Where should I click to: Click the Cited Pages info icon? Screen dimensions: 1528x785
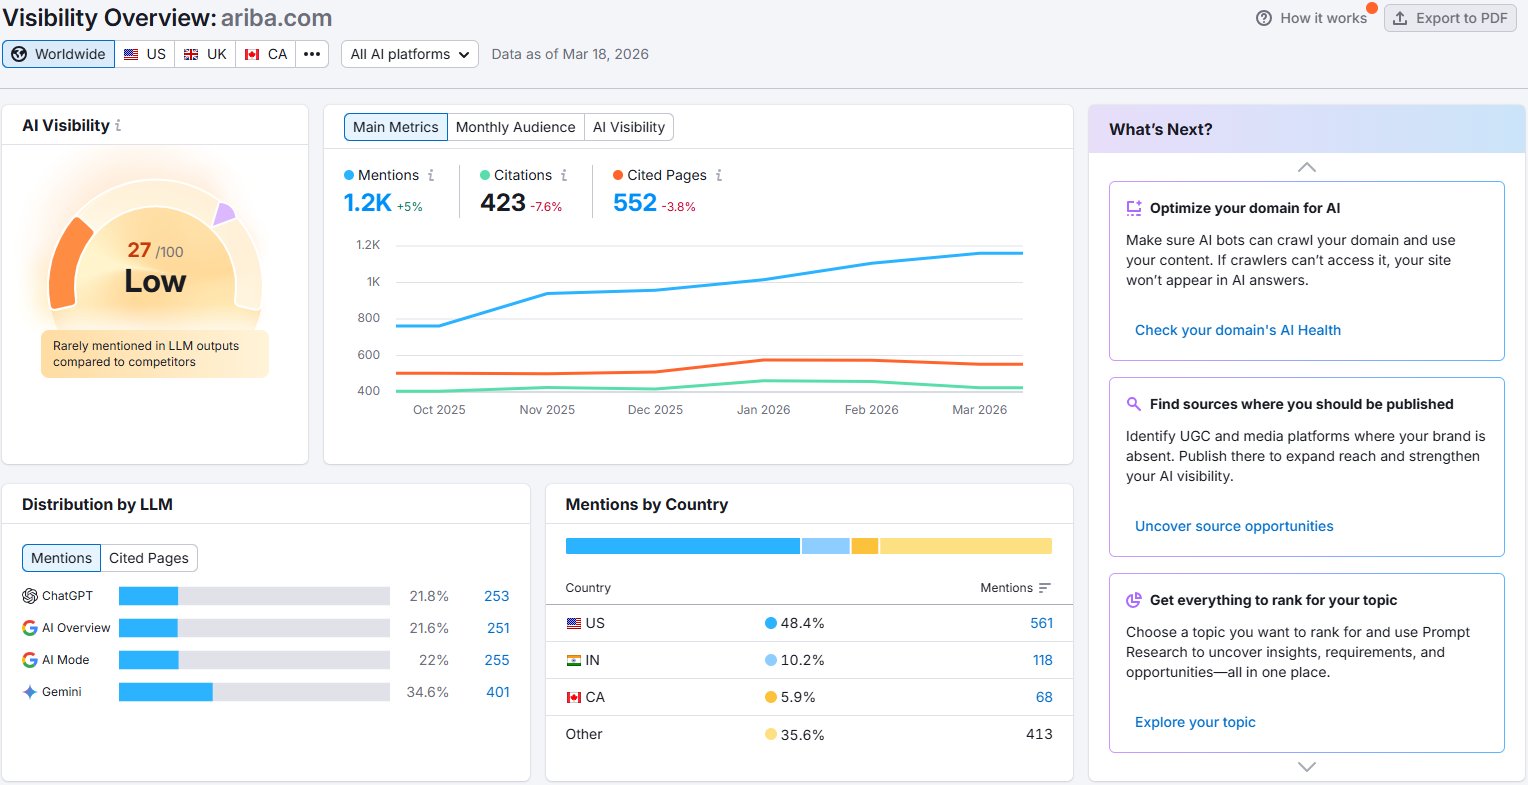pyautogui.click(x=719, y=175)
